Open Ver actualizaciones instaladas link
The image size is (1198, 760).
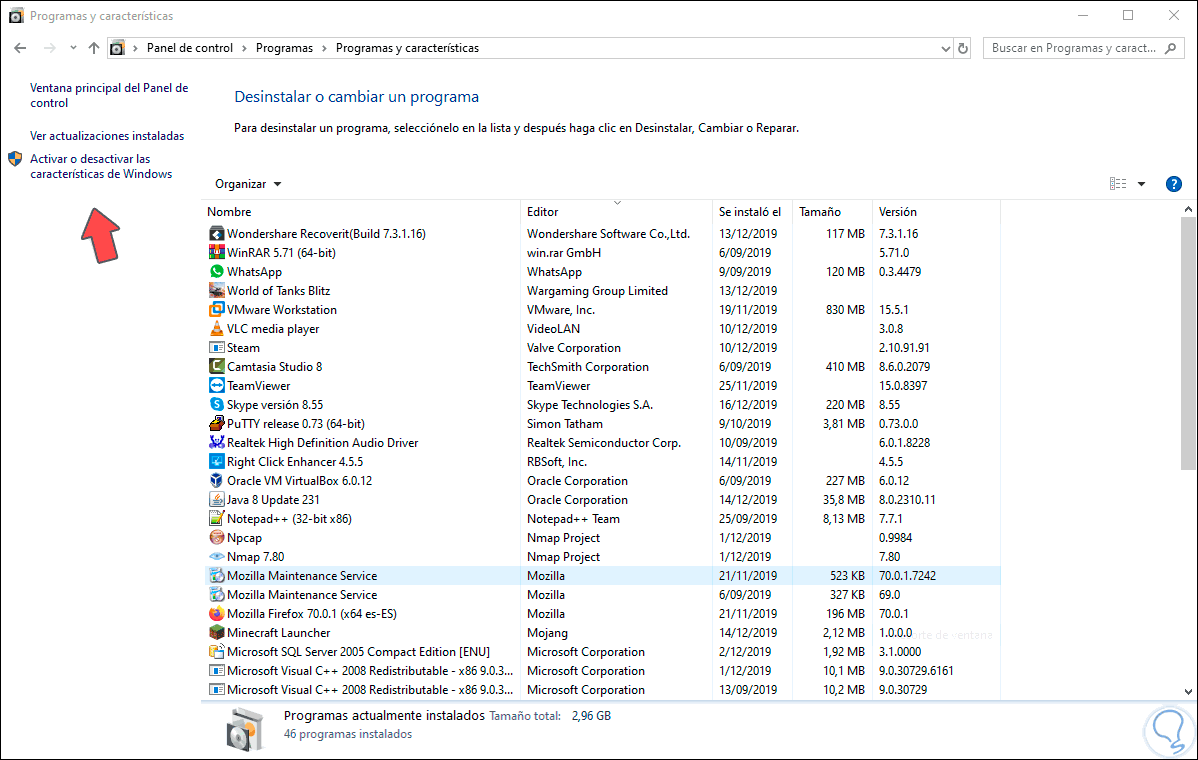[x=107, y=136]
